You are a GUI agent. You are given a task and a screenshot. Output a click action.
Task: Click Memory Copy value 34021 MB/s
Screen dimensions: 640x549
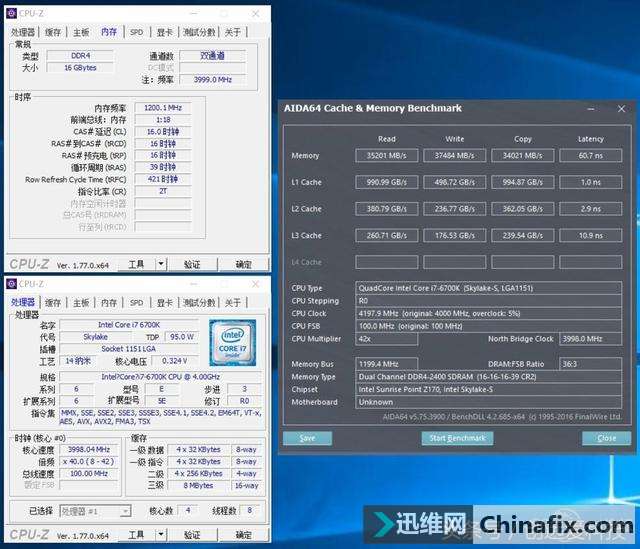523,156
